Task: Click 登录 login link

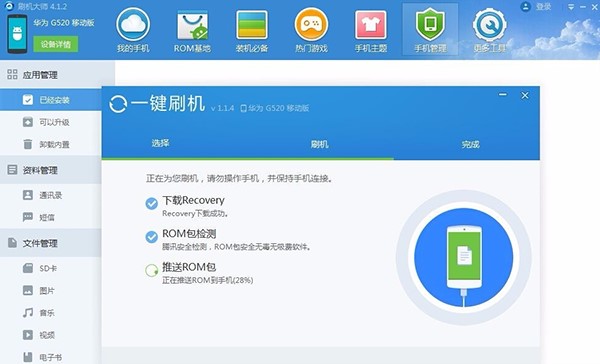Action: 543,7
